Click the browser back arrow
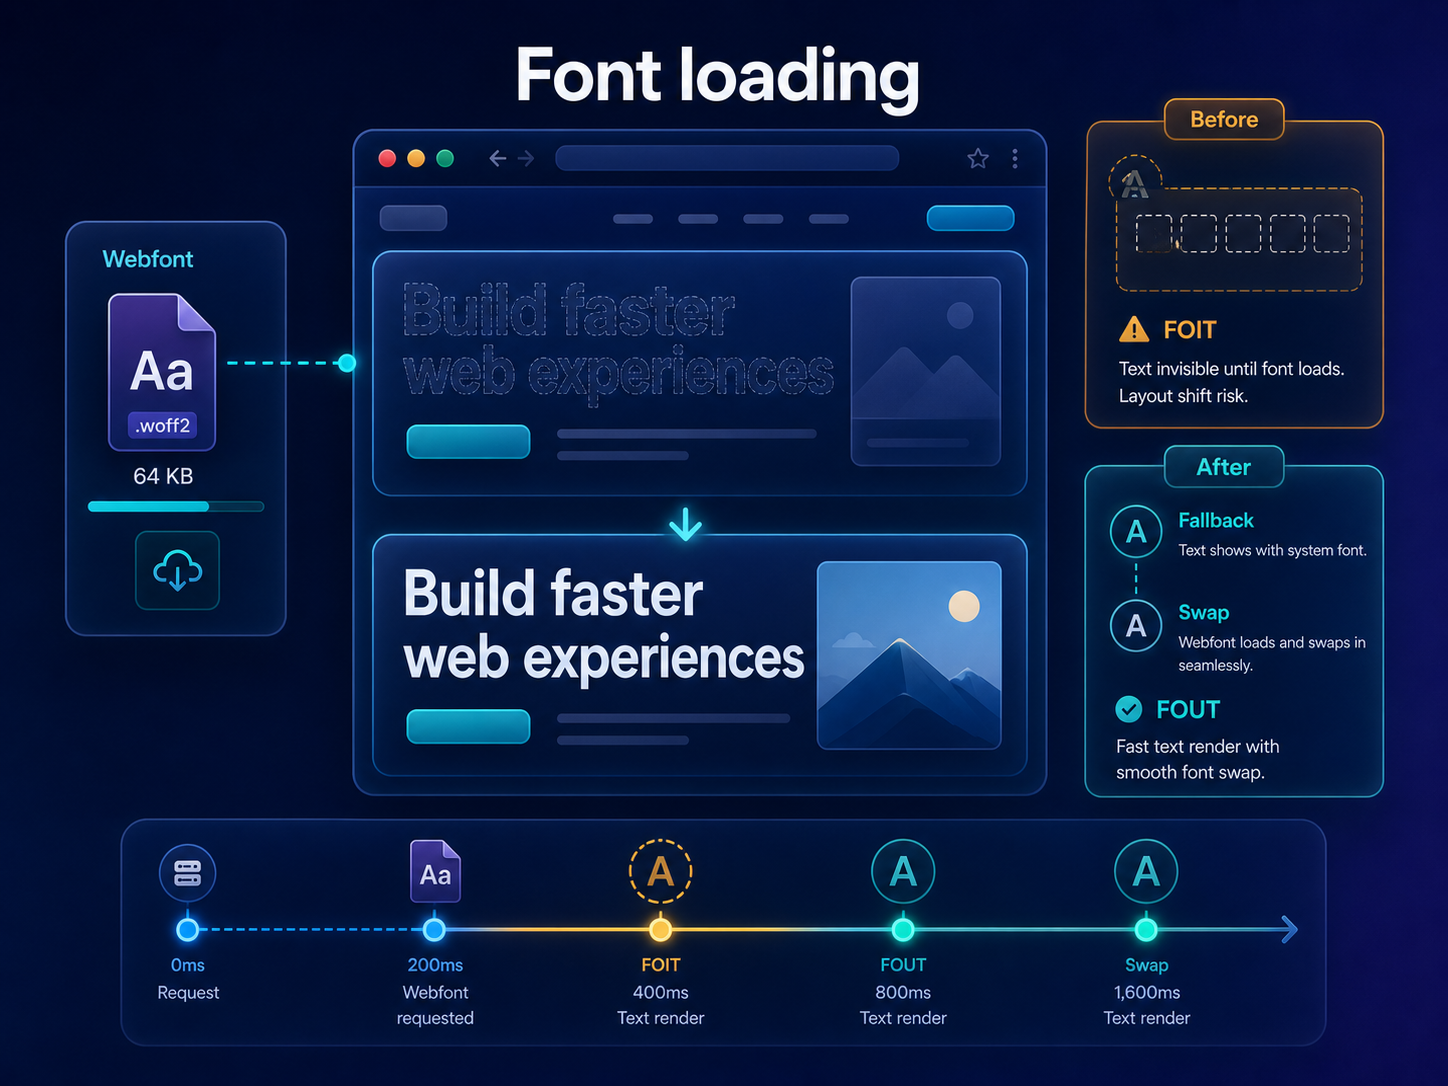Viewport: 1448px width, 1086px height. [x=497, y=158]
